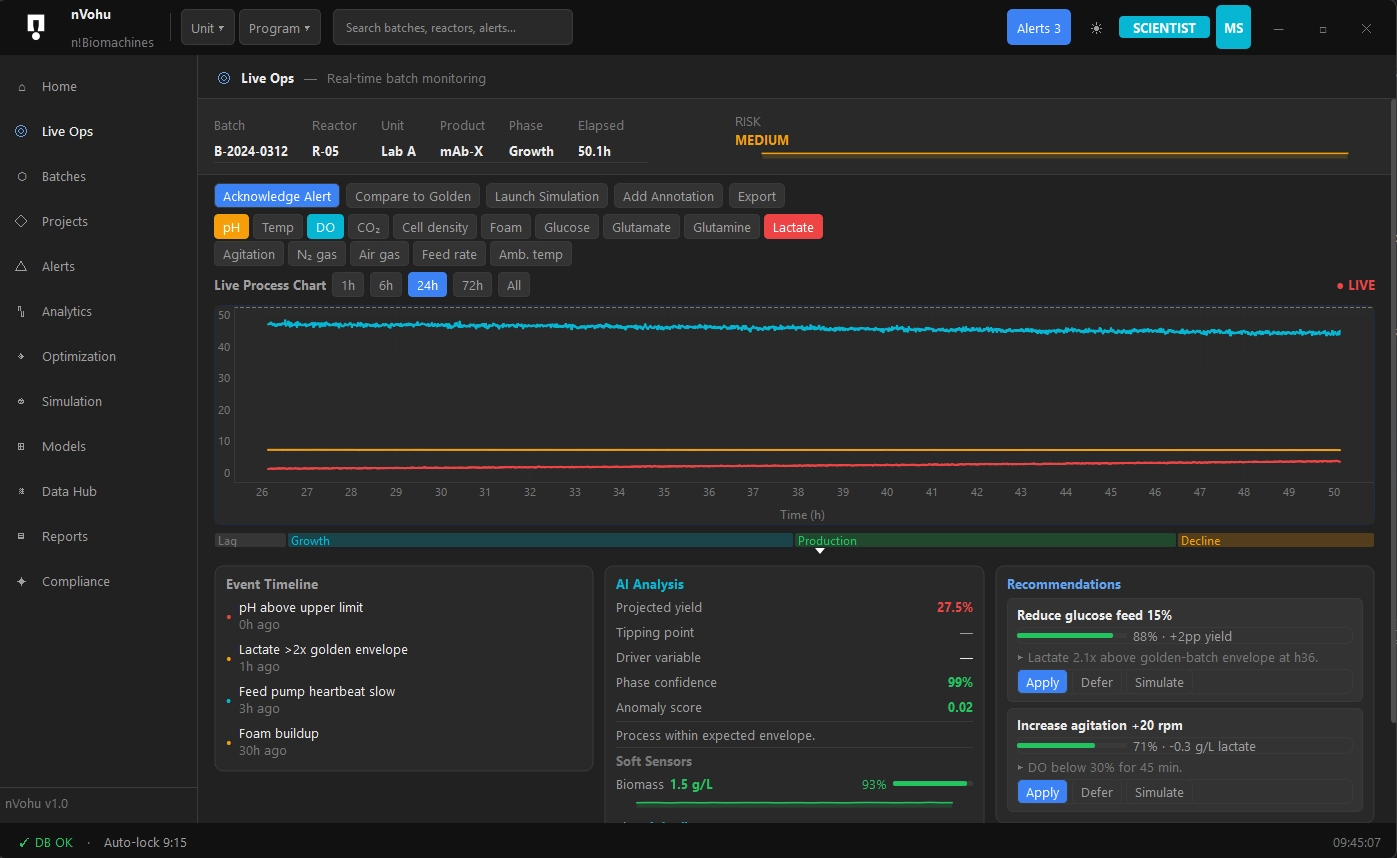Click the Reports sidebar icon

click(22, 537)
